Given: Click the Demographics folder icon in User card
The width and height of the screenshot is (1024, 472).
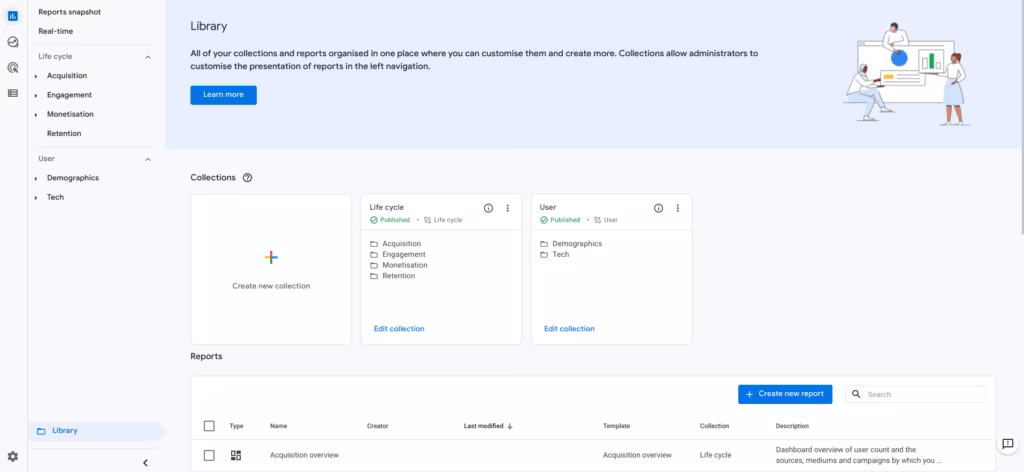Looking at the screenshot, I should (544, 244).
